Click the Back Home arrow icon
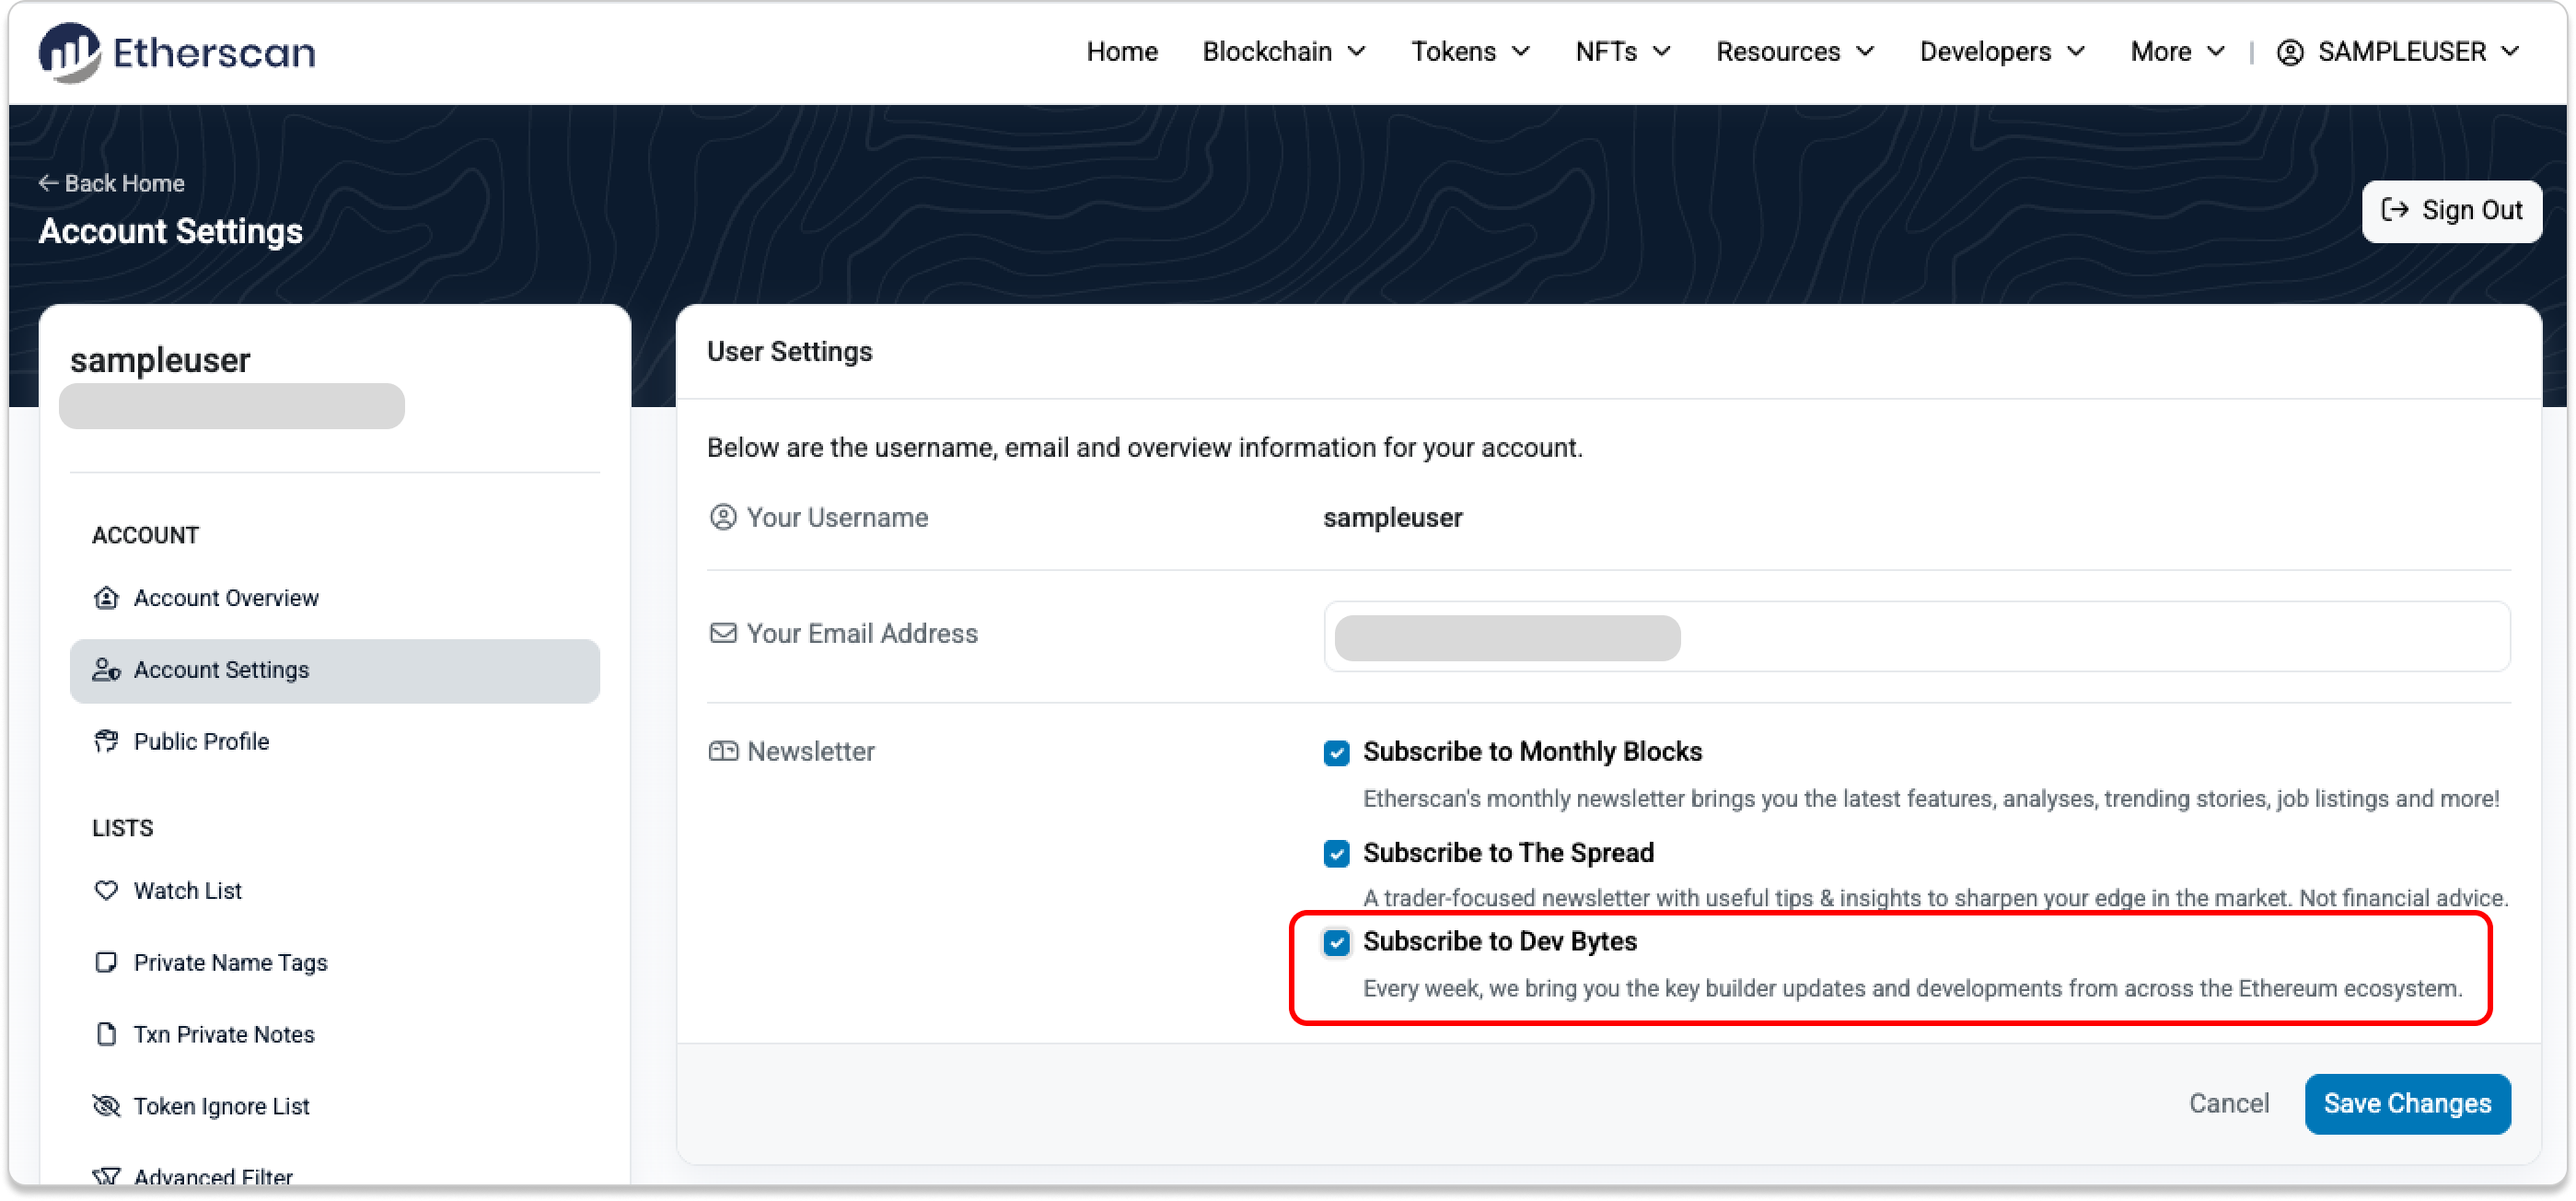The image size is (2576, 1201). tap(48, 183)
